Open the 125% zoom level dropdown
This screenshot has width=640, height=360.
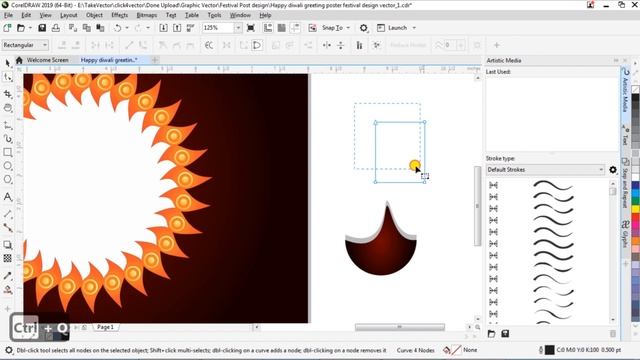(238, 28)
